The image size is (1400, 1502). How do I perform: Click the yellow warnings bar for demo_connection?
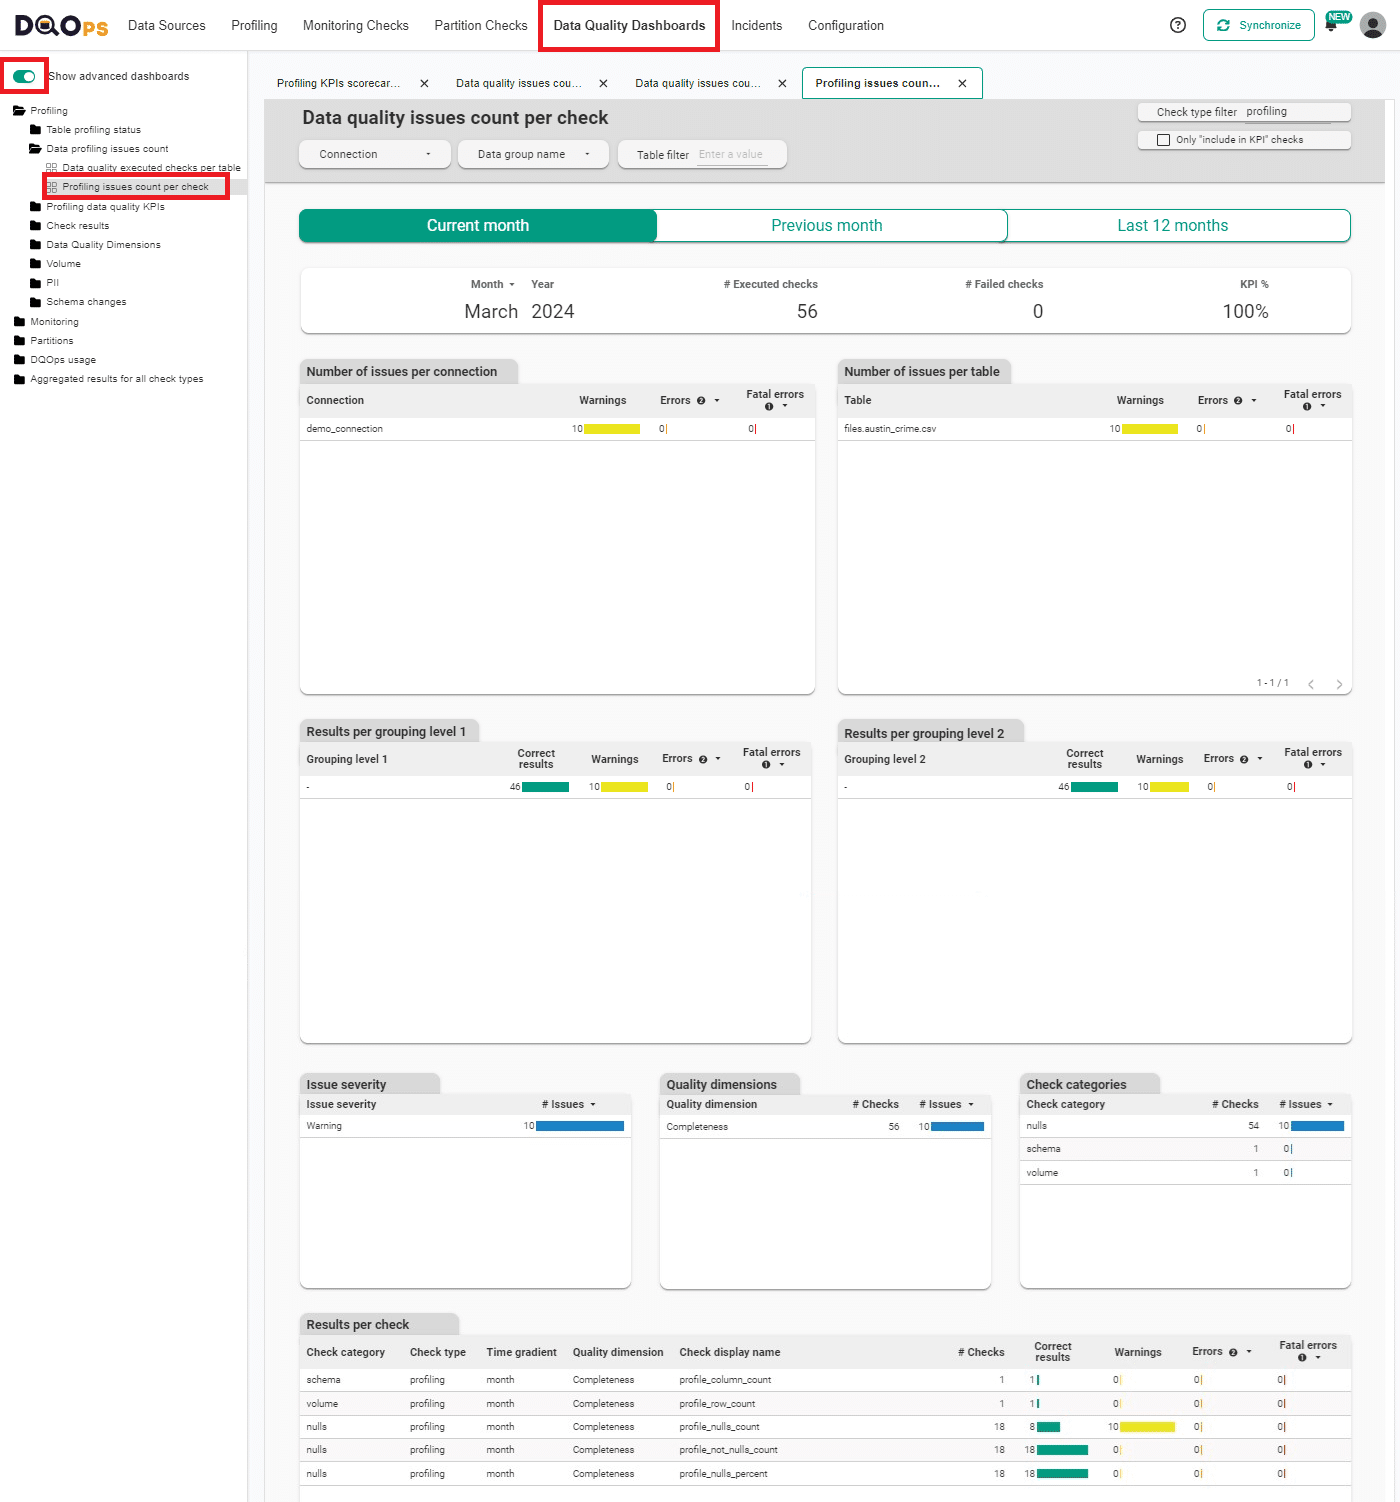pyautogui.click(x=612, y=428)
